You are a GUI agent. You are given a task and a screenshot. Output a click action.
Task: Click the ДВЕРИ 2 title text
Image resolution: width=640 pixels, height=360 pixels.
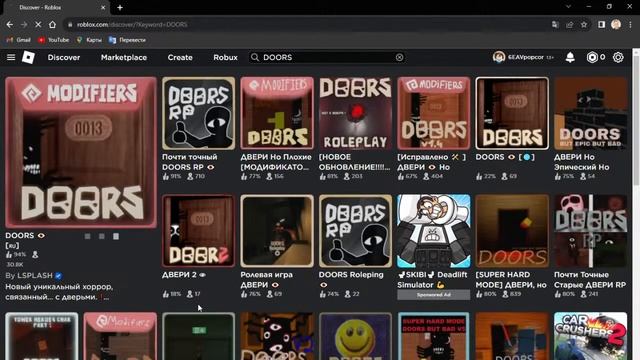click(x=179, y=275)
